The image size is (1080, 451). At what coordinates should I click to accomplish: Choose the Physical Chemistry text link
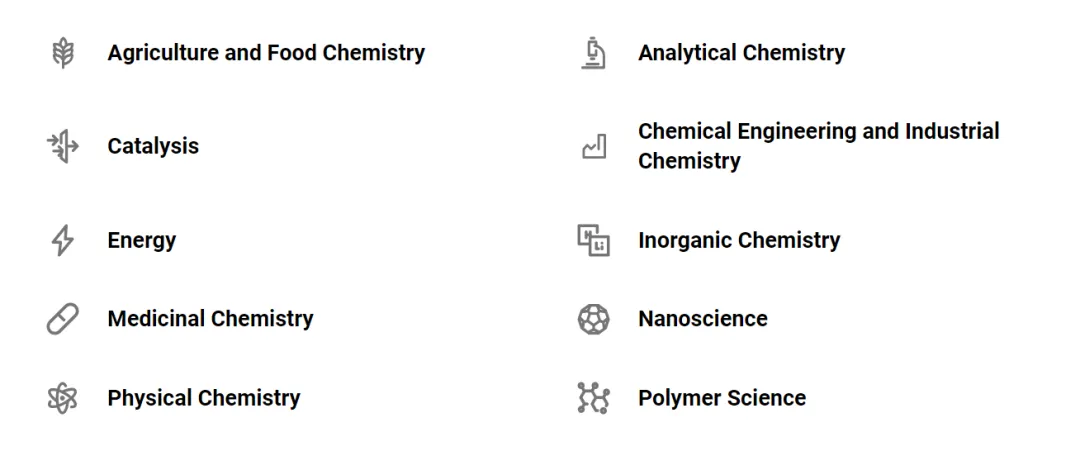204,398
